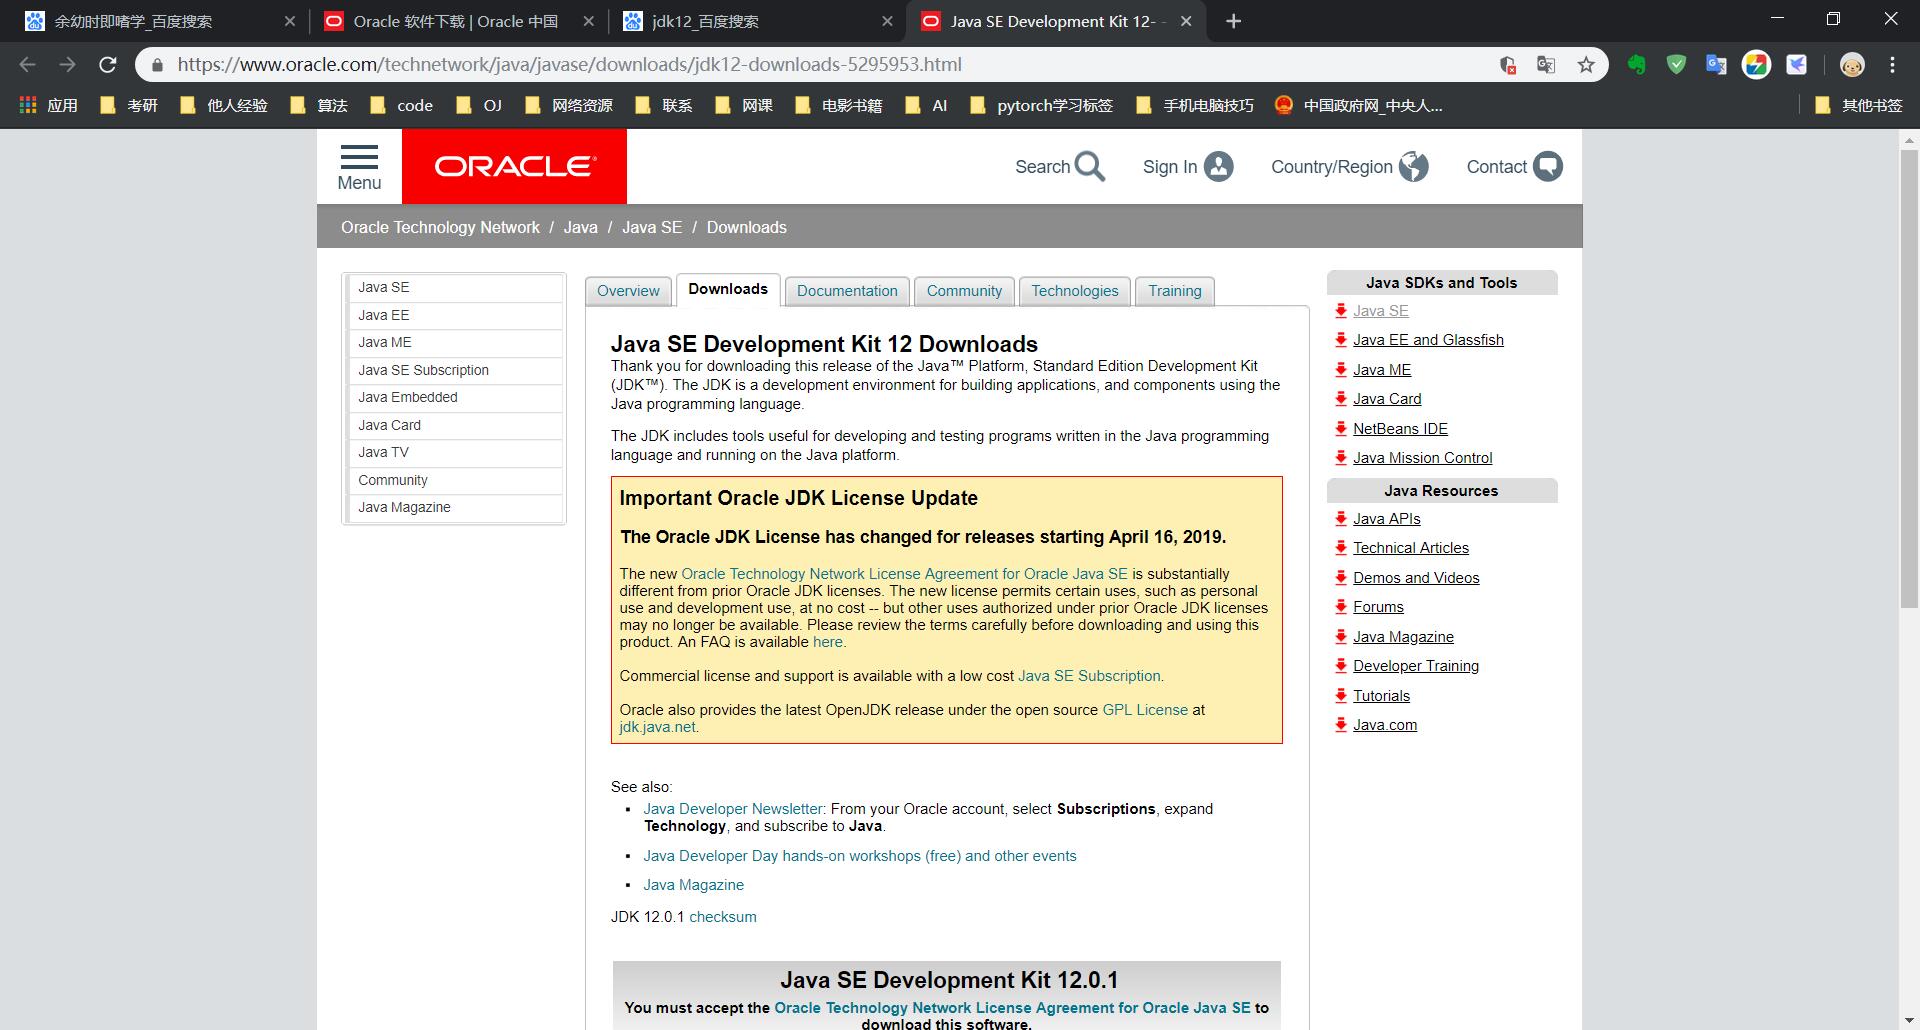Screen dimensions: 1920x1030
Task: Click the scrollbar down arrow
Action: click(1908, 1020)
